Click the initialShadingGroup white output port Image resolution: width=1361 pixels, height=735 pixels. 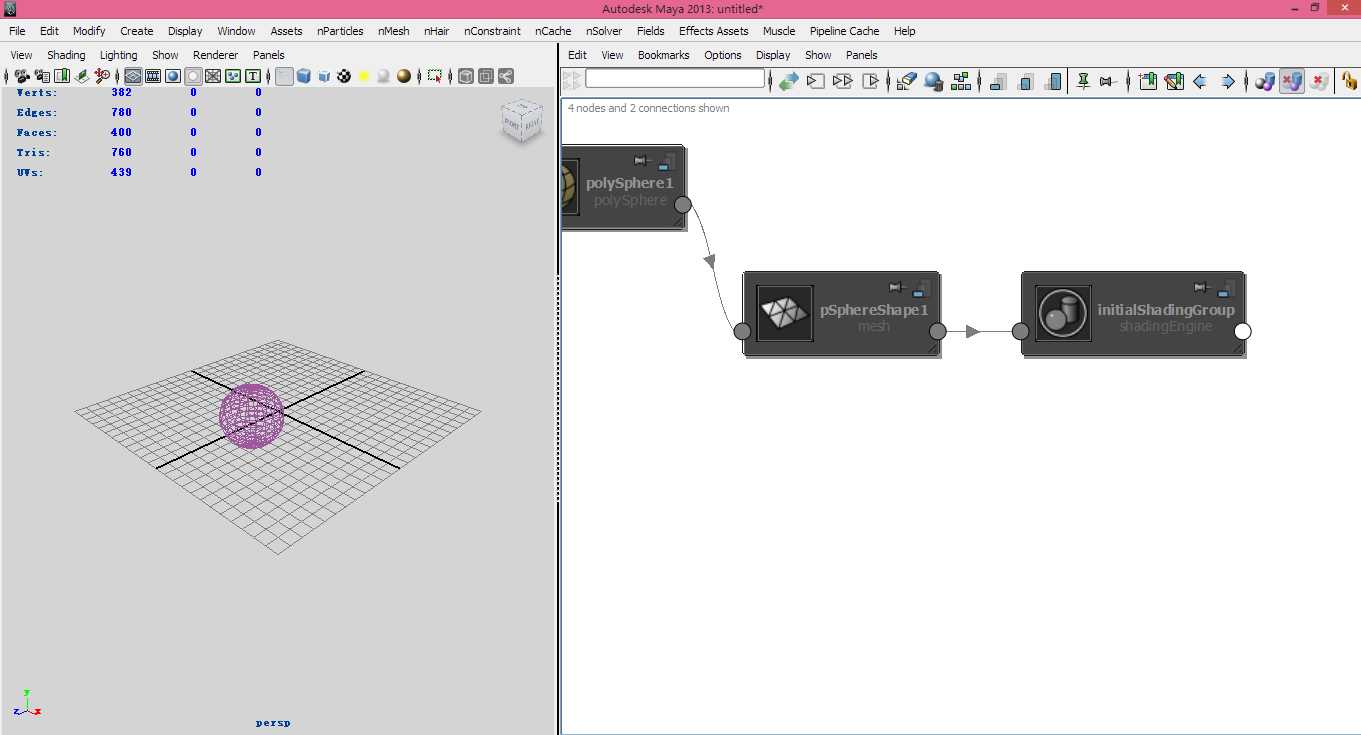pyautogui.click(x=1242, y=332)
